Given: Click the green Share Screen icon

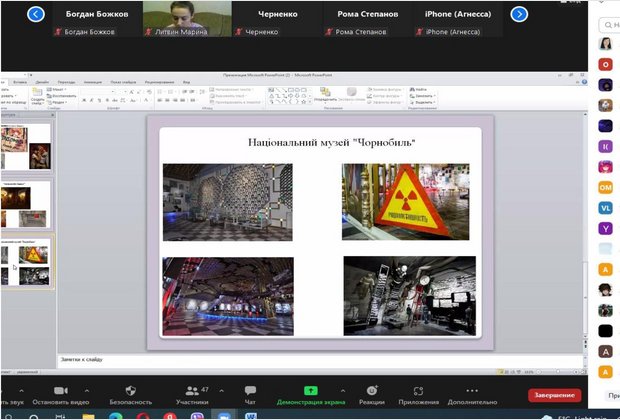Looking at the screenshot, I should (310, 389).
